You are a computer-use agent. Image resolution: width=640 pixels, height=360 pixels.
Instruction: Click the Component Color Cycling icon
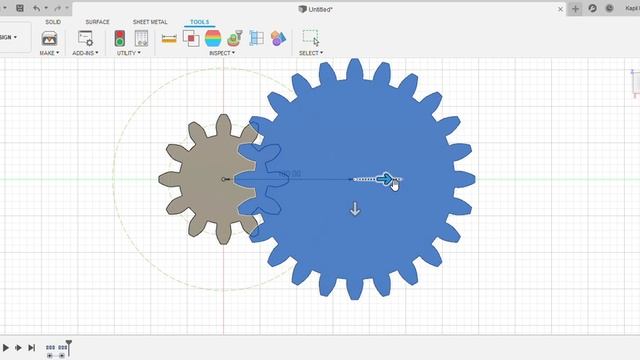(278, 38)
